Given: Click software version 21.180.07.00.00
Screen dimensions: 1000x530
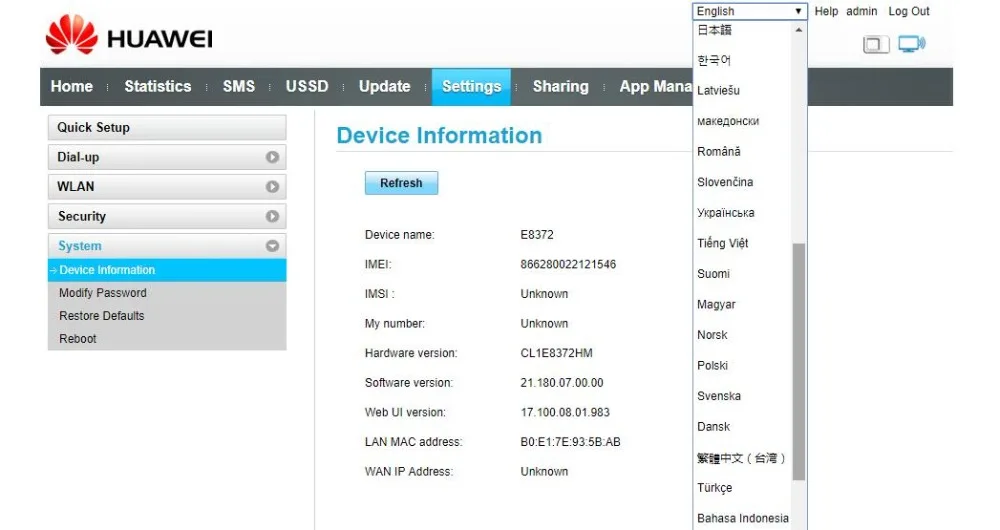Looking at the screenshot, I should tap(562, 383).
